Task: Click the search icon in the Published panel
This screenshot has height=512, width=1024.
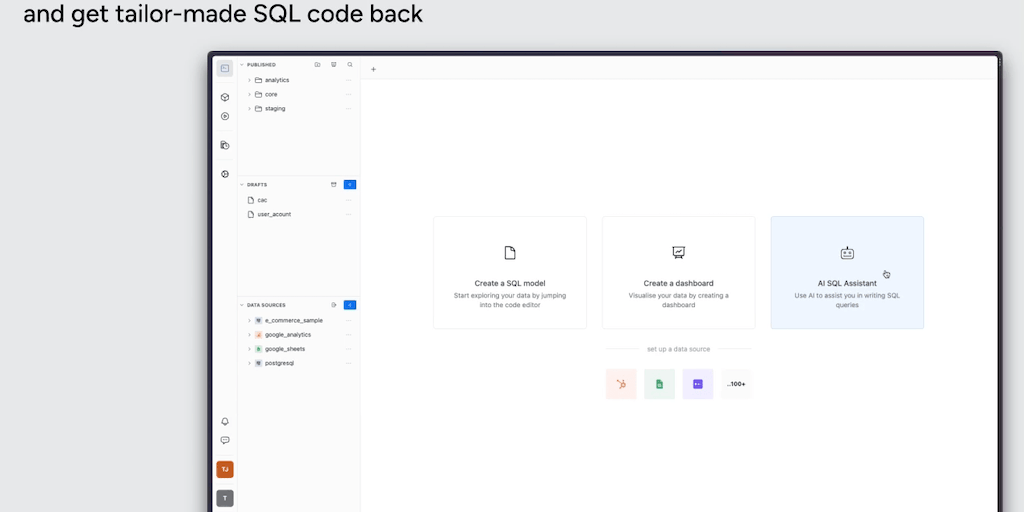Action: point(350,64)
